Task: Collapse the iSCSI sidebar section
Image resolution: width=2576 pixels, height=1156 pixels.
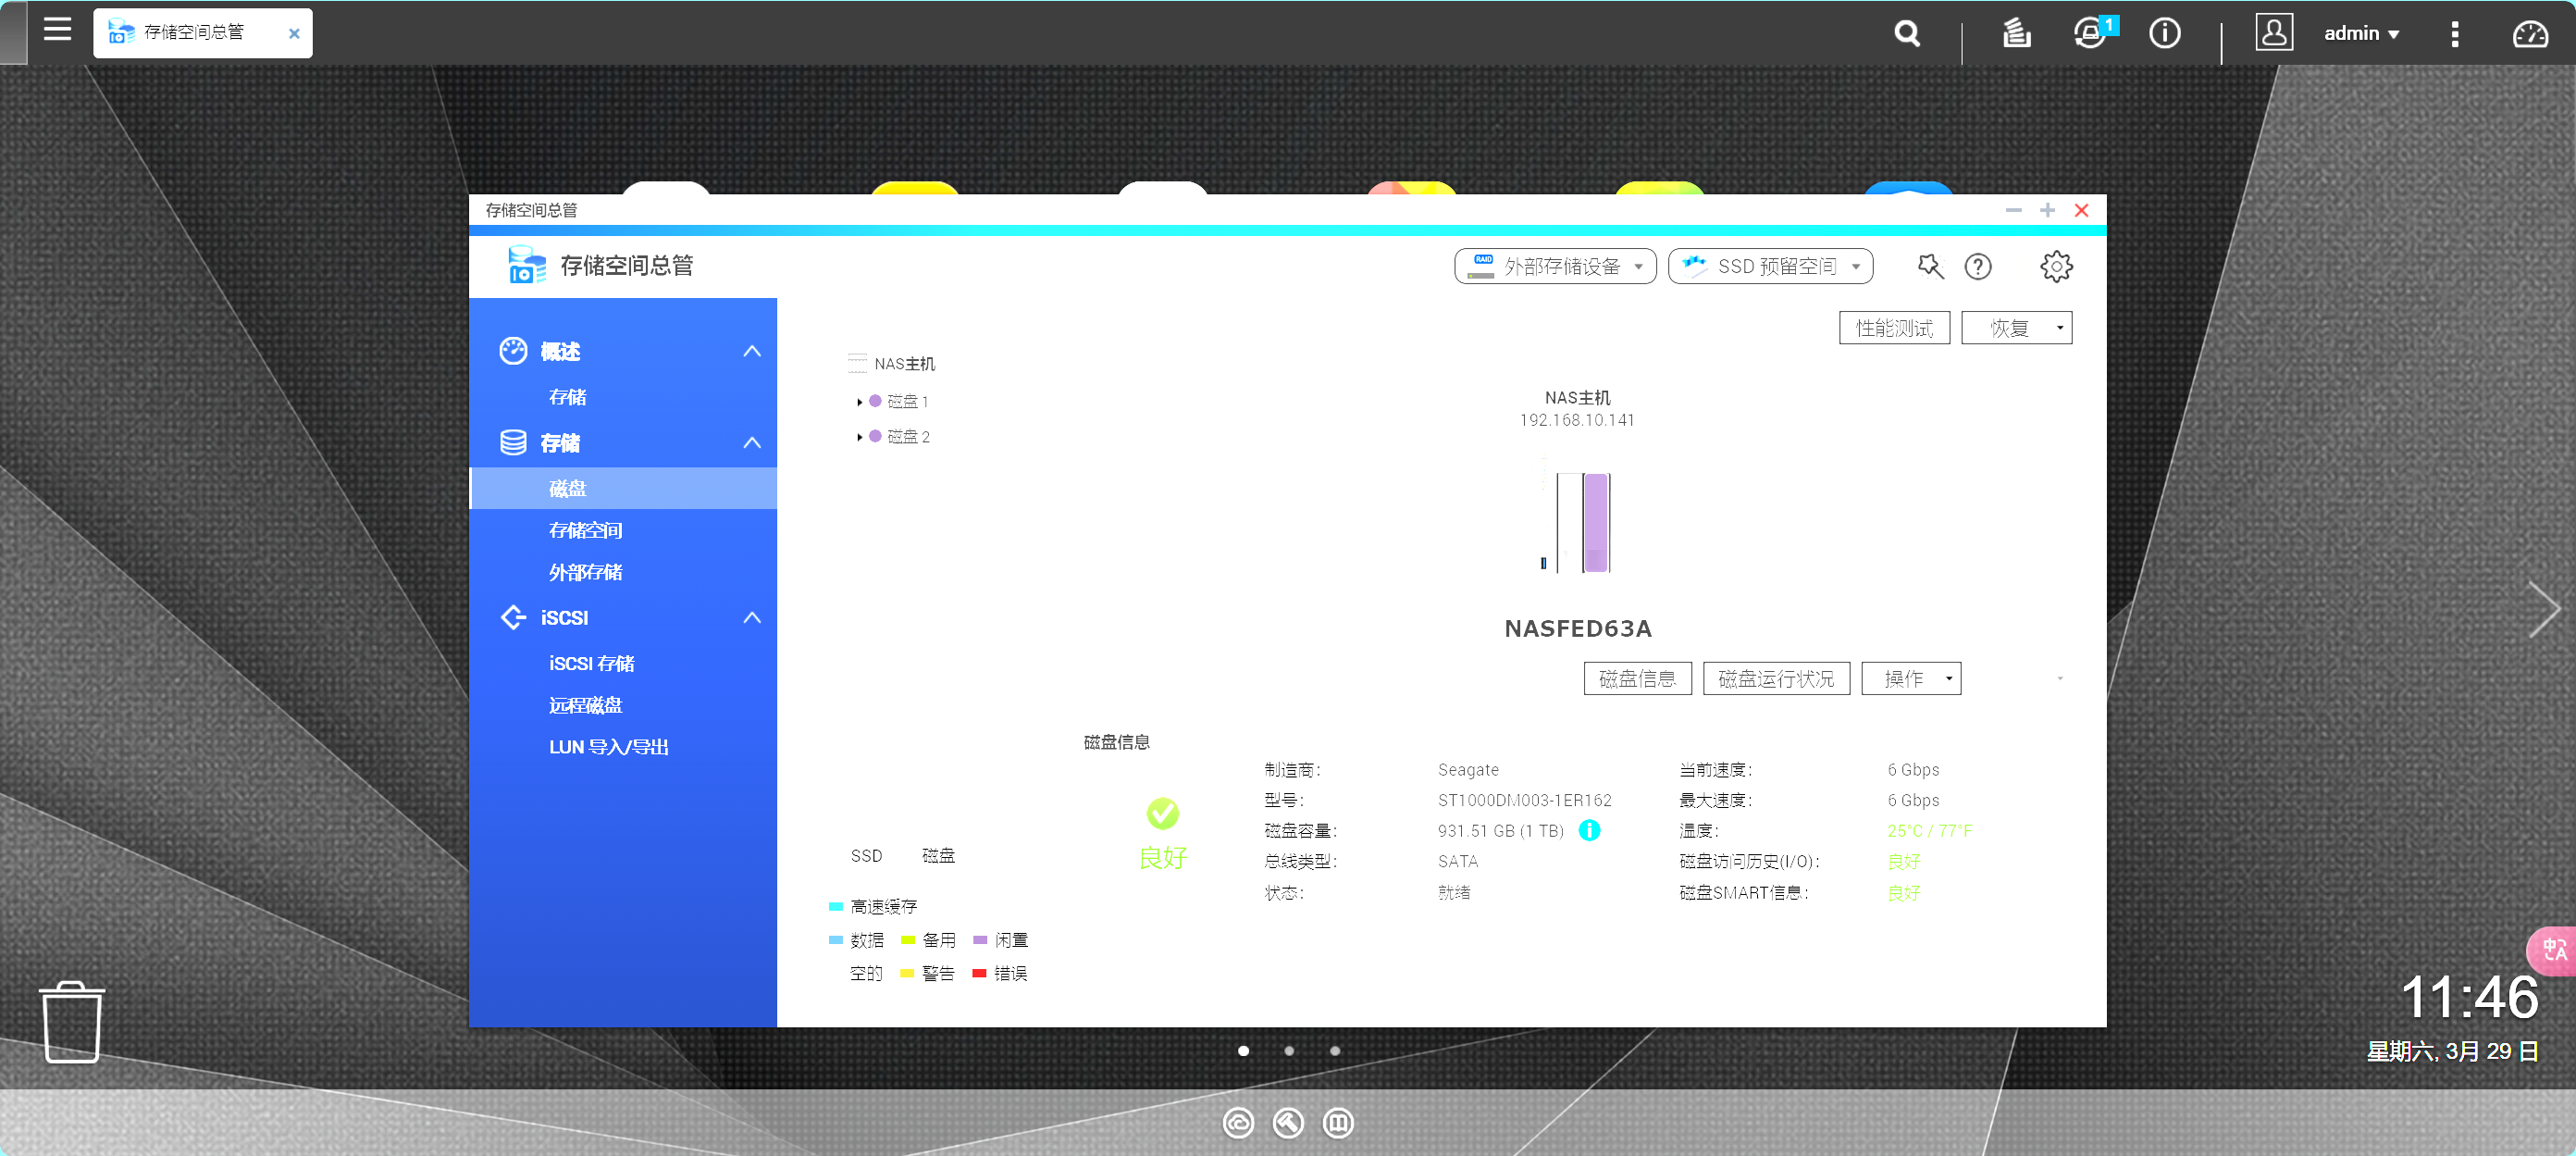Action: 752,617
